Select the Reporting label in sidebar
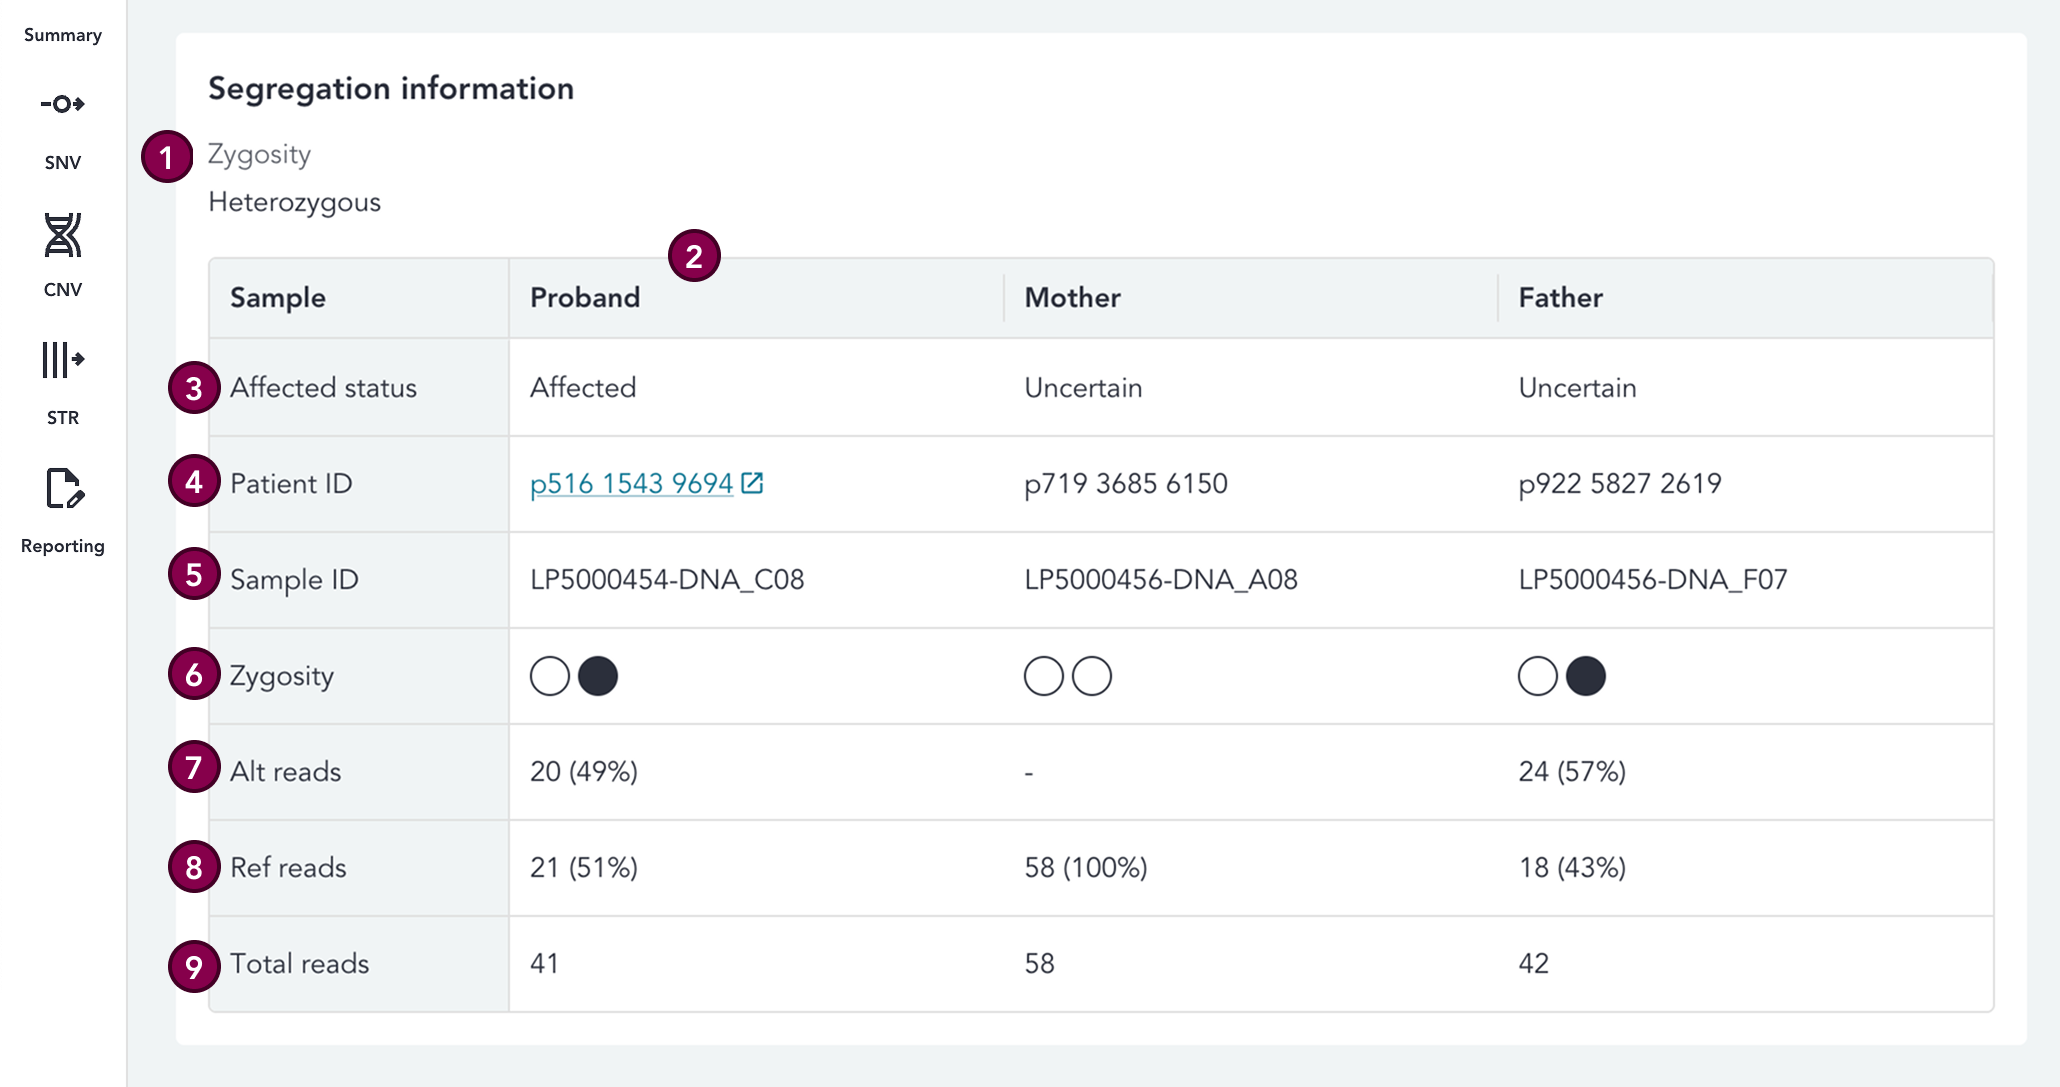 click(62, 546)
